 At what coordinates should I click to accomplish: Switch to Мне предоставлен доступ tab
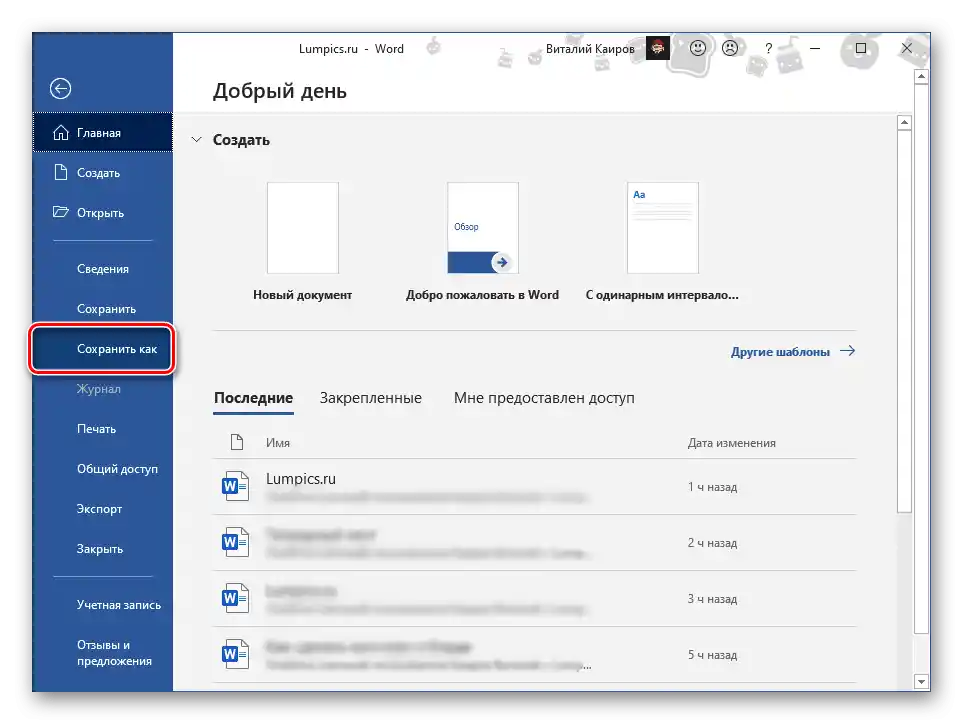click(x=544, y=398)
